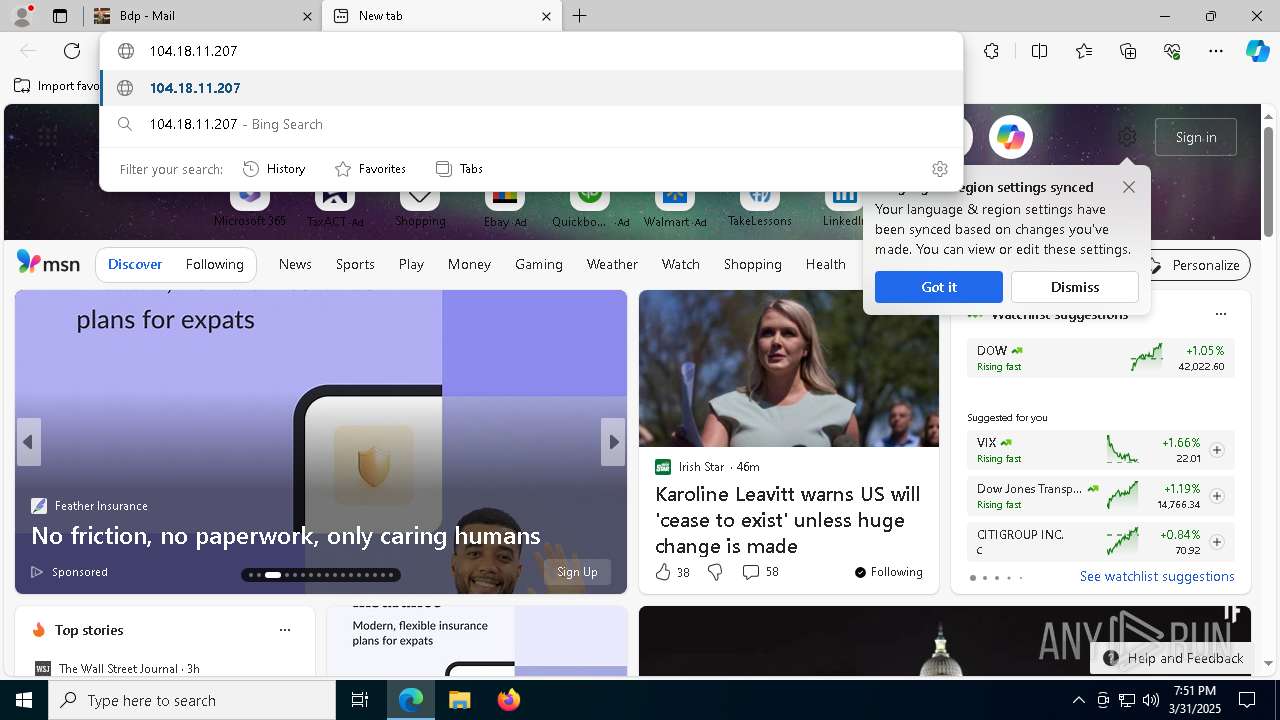
Task: Go to previous carousel slide arrow
Action: (x=28, y=442)
